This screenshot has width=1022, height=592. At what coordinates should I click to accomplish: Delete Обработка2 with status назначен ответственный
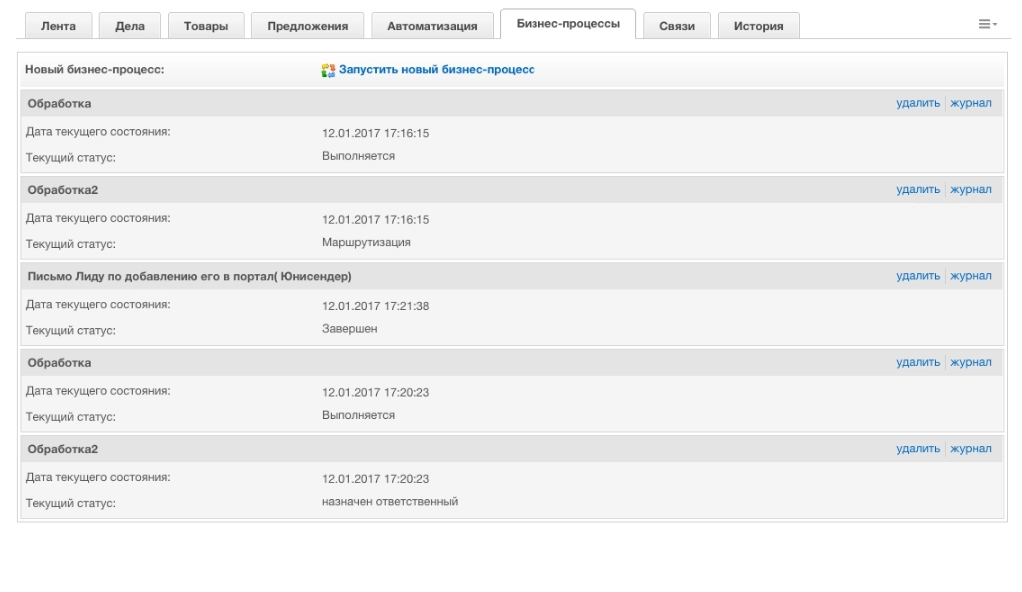click(x=917, y=448)
